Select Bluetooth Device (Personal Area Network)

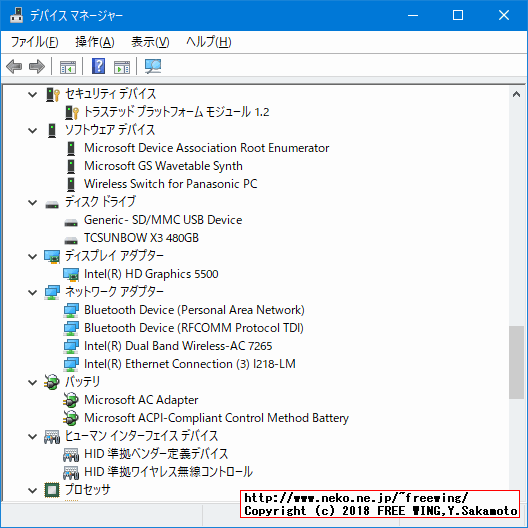[194, 310]
